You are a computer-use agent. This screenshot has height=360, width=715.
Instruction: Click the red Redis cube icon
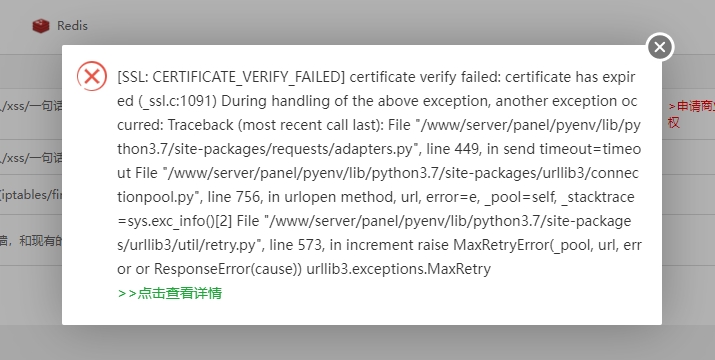click(x=41, y=26)
